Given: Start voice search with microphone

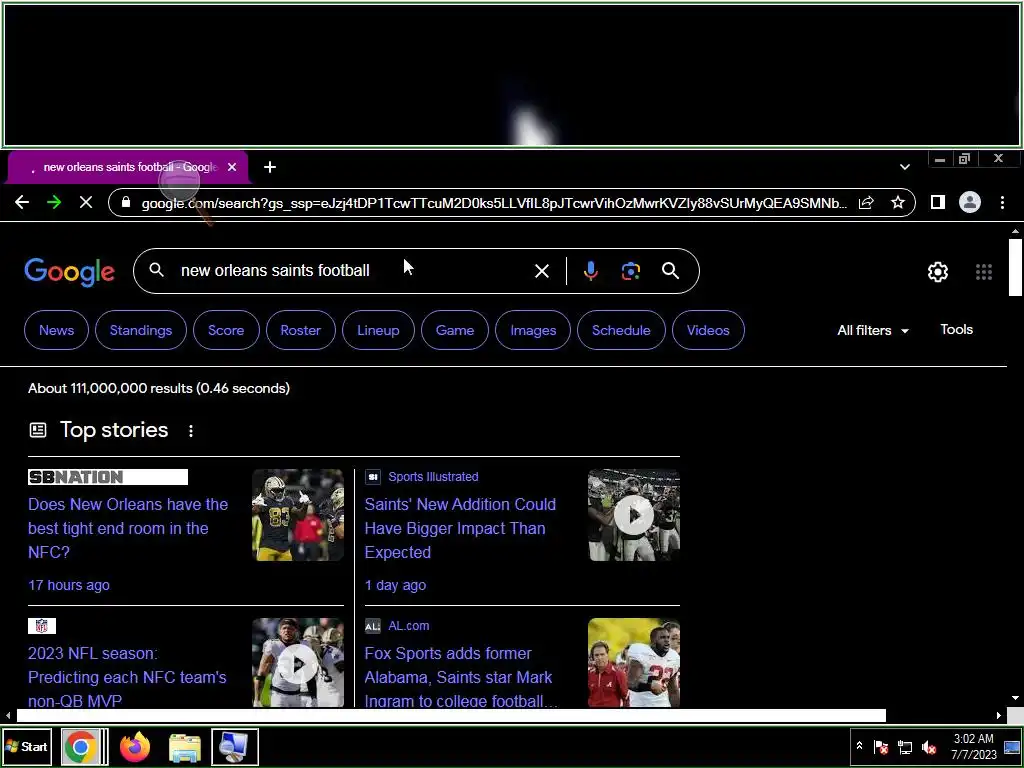Looking at the screenshot, I should click(x=590, y=271).
